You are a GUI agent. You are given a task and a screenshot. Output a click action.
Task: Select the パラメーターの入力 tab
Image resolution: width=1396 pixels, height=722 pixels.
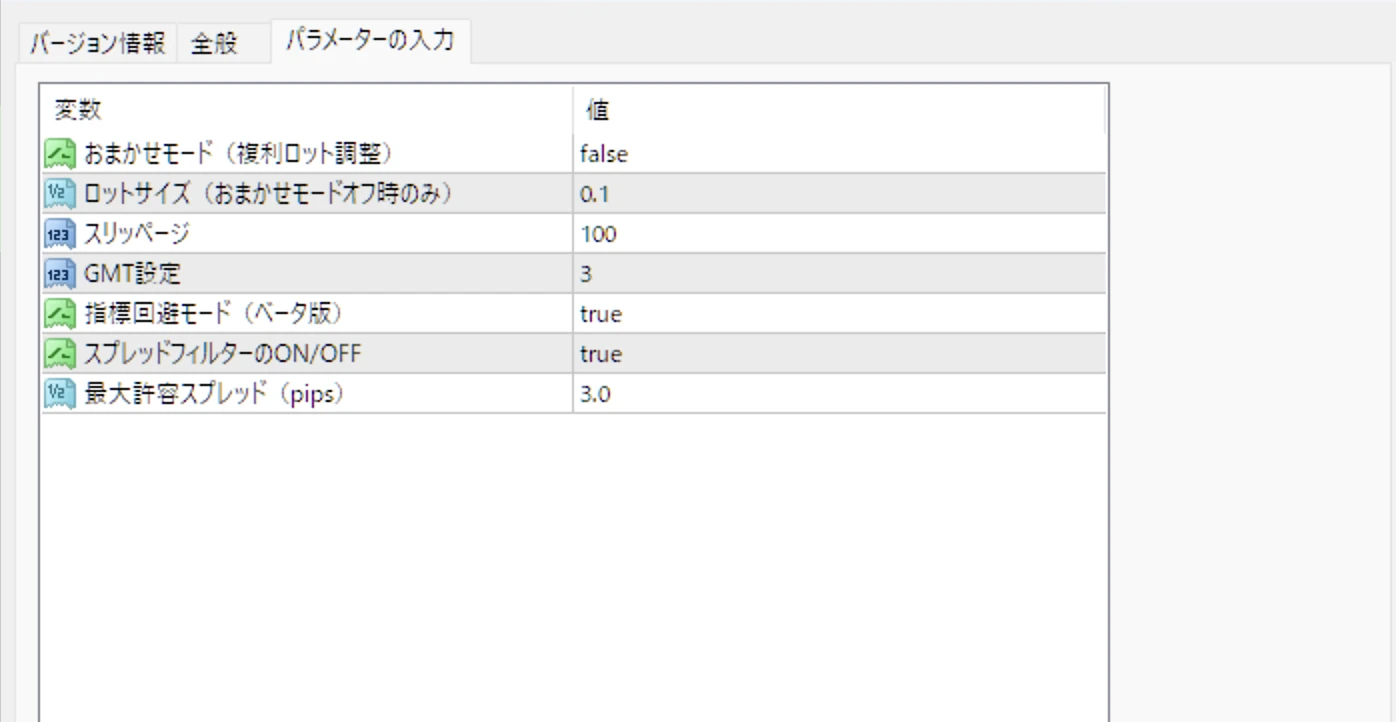[x=370, y=41]
